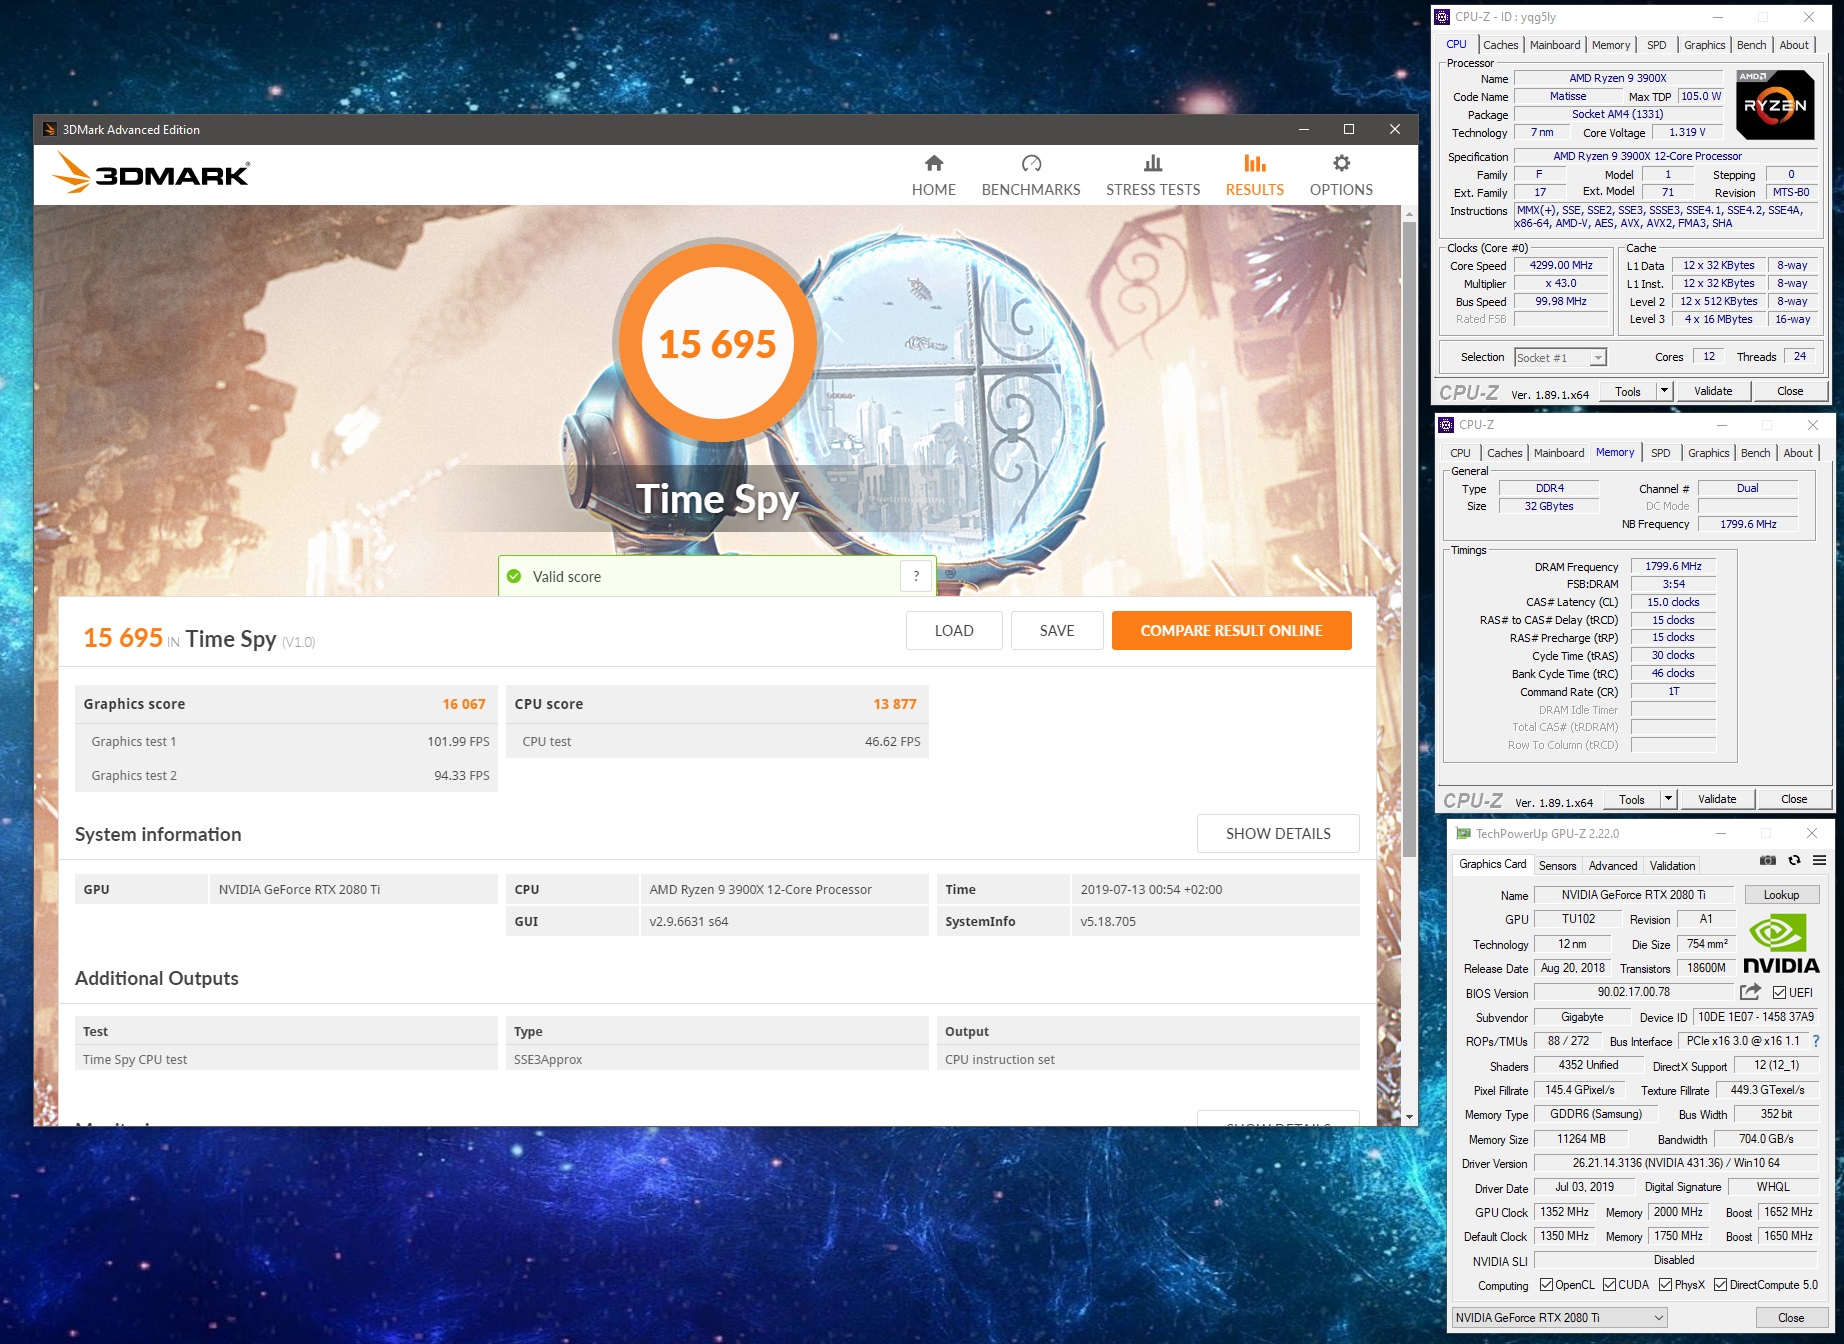Click the Bus Interface question mark help icon
This screenshot has width=1844, height=1344.
click(1816, 1041)
